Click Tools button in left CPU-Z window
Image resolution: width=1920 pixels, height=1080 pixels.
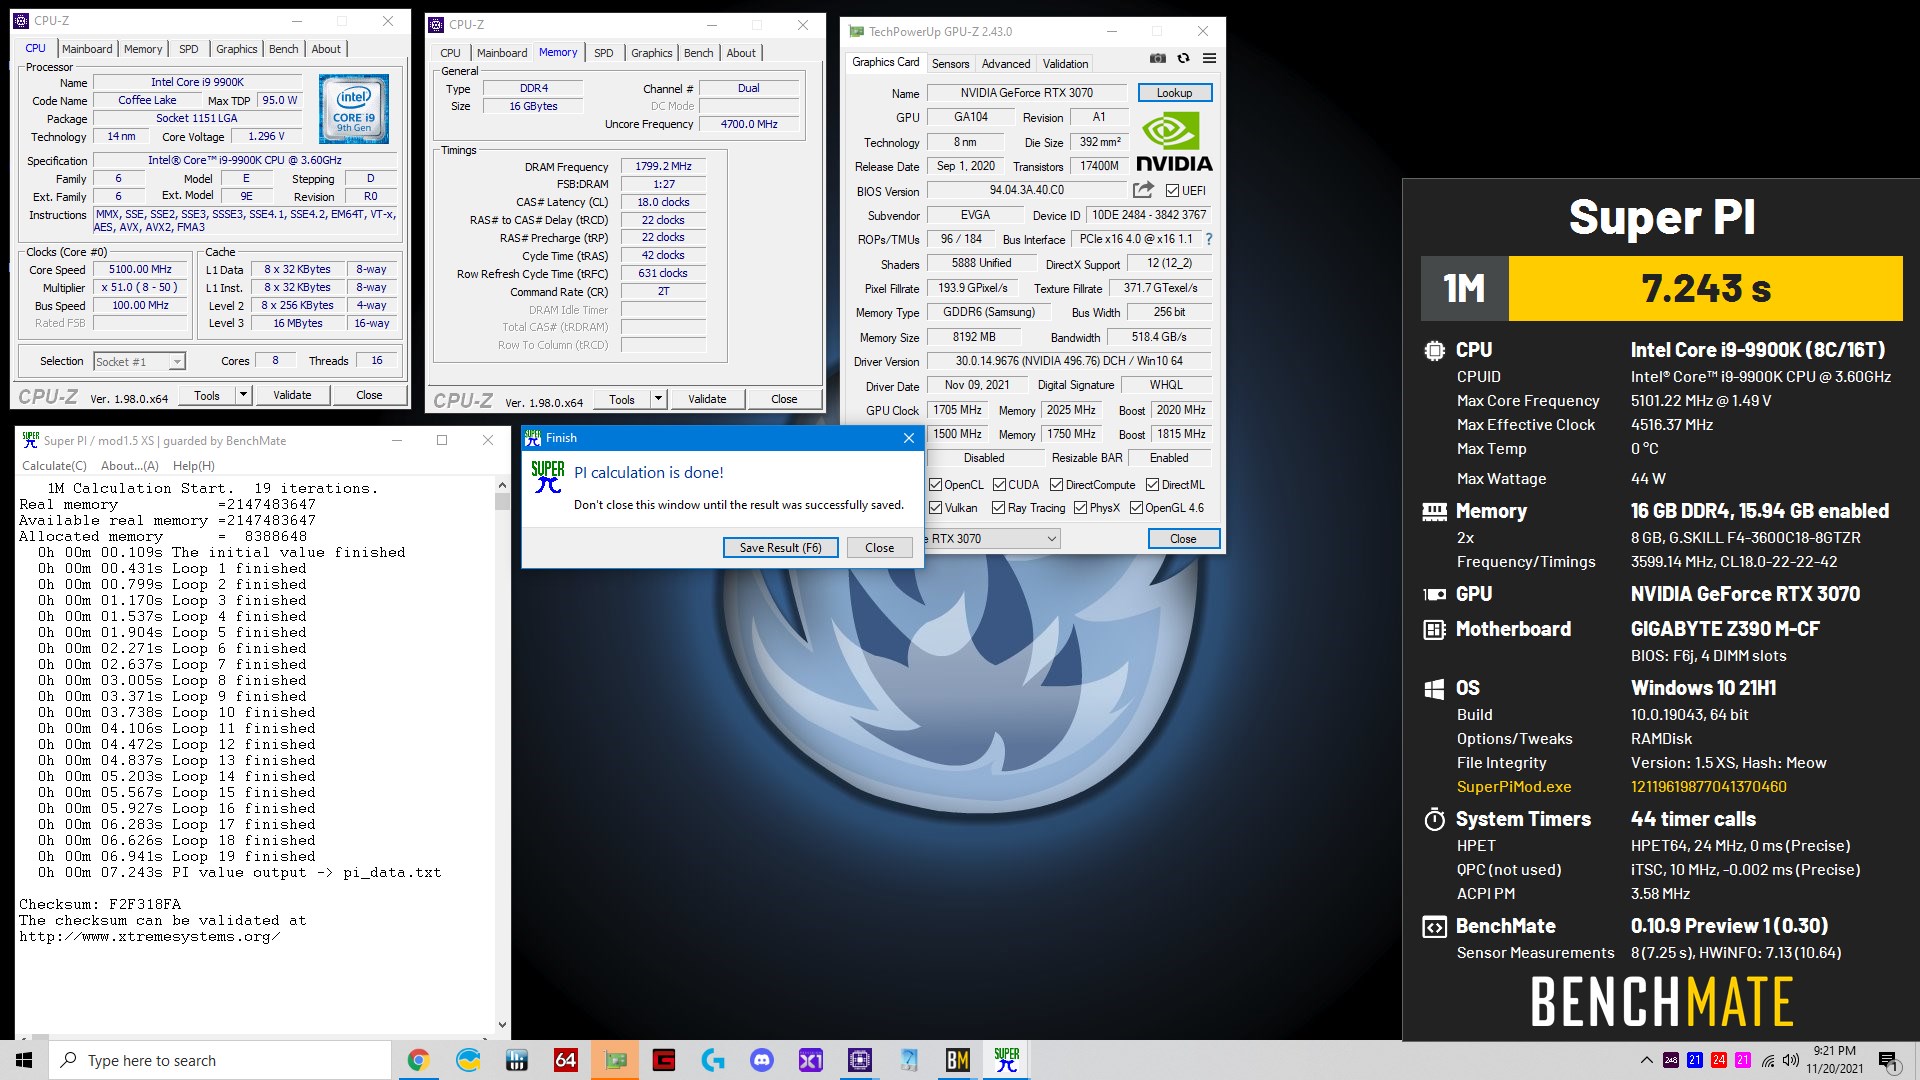click(207, 395)
